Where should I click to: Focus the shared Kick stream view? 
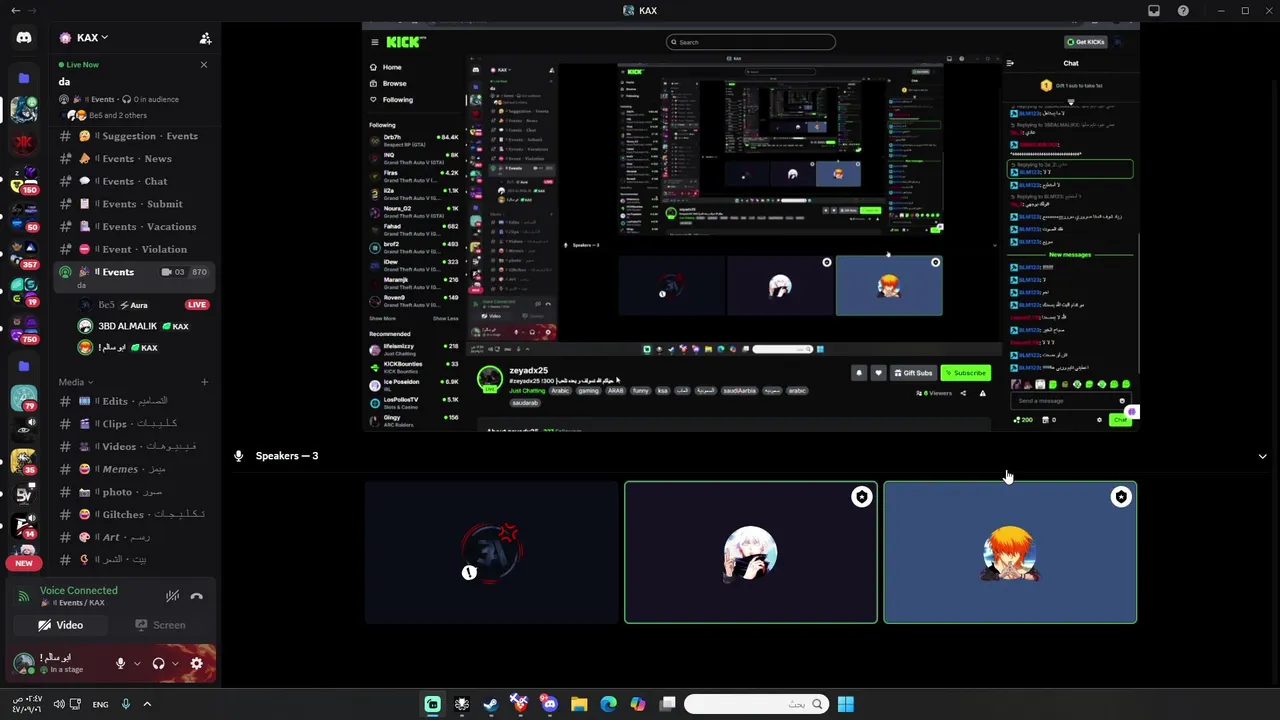750,228
